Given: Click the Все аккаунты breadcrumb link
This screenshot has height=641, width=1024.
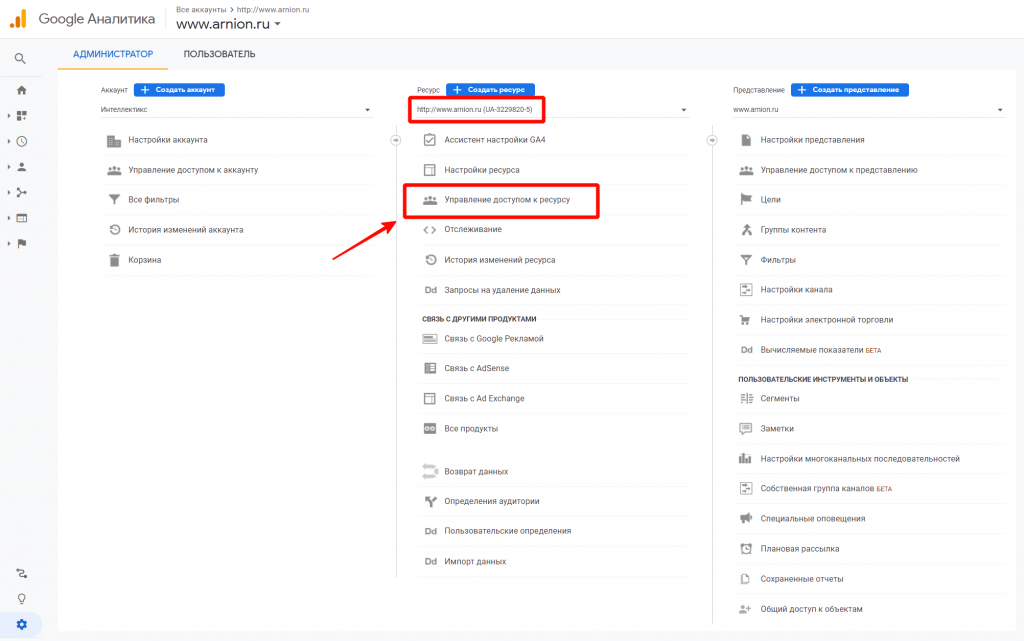Looking at the screenshot, I should click(x=201, y=10).
